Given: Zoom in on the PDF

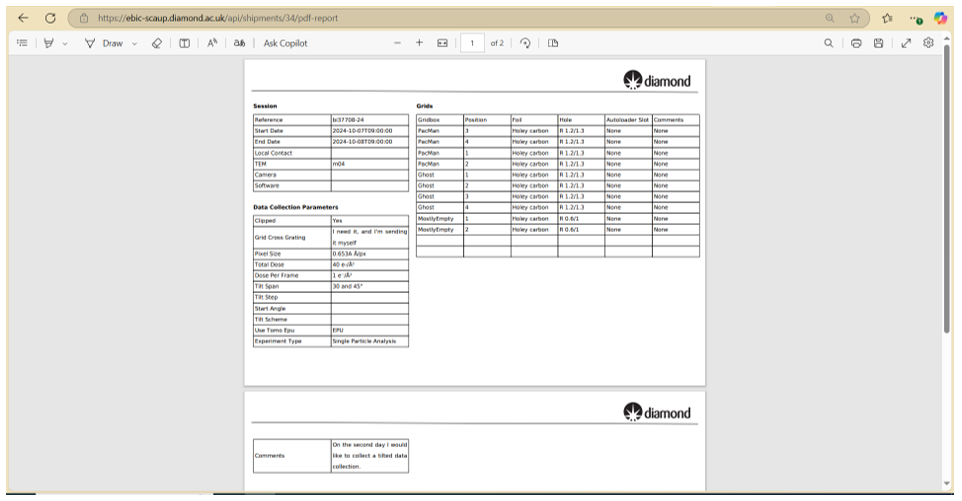Looking at the screenshot, I should (420, 43).
